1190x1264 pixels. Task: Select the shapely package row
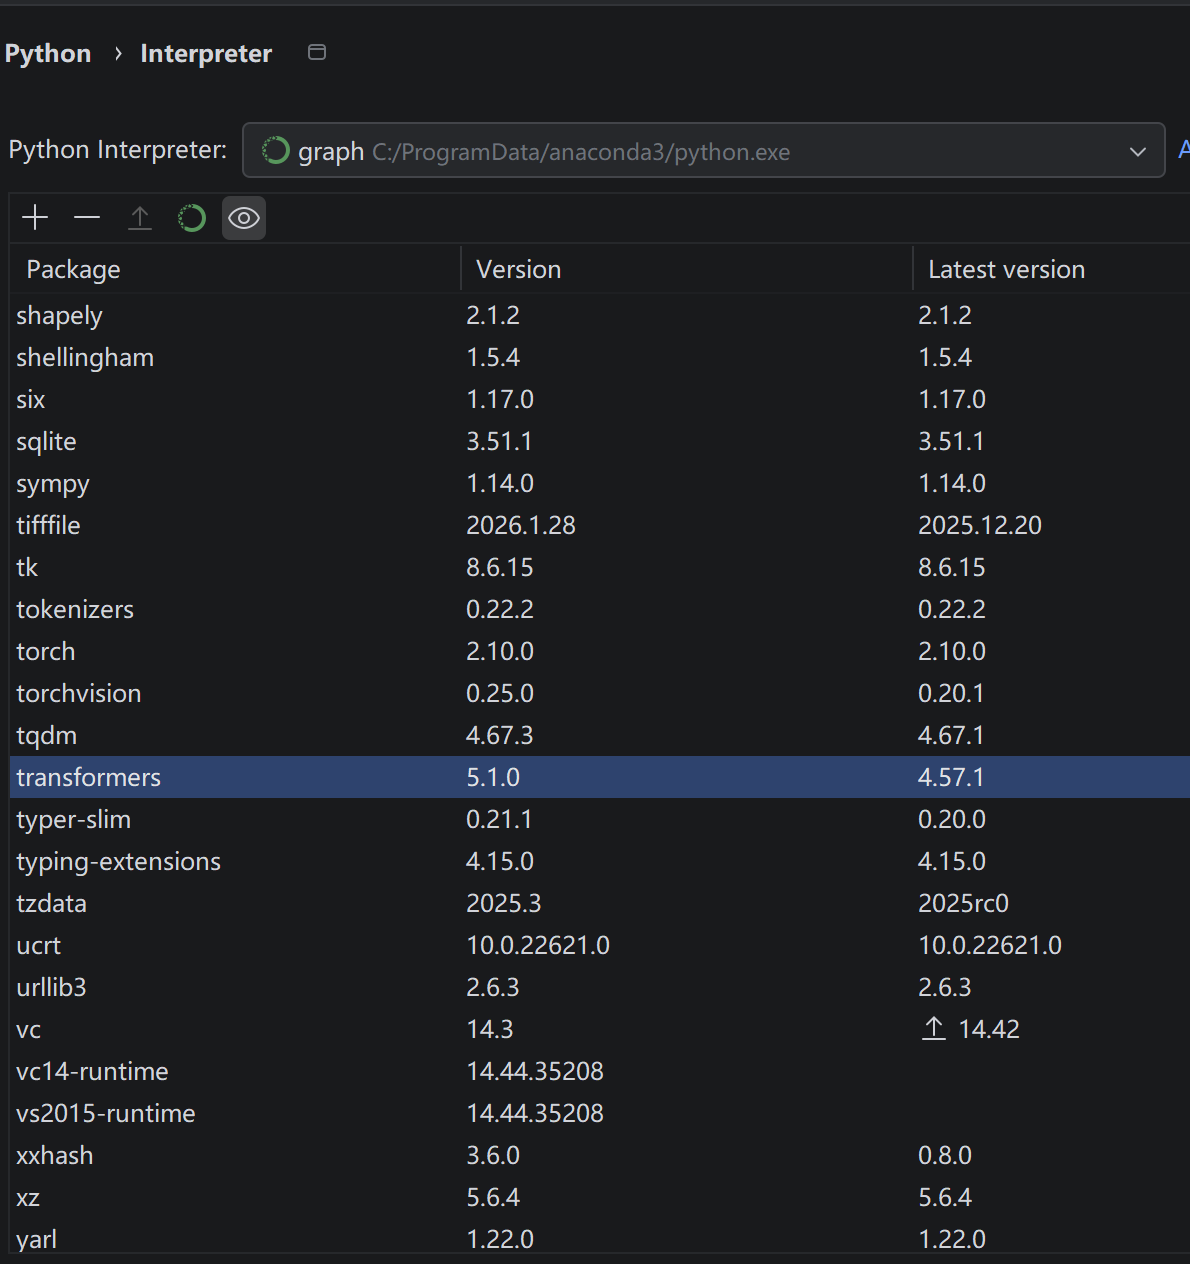coord(599,315)
